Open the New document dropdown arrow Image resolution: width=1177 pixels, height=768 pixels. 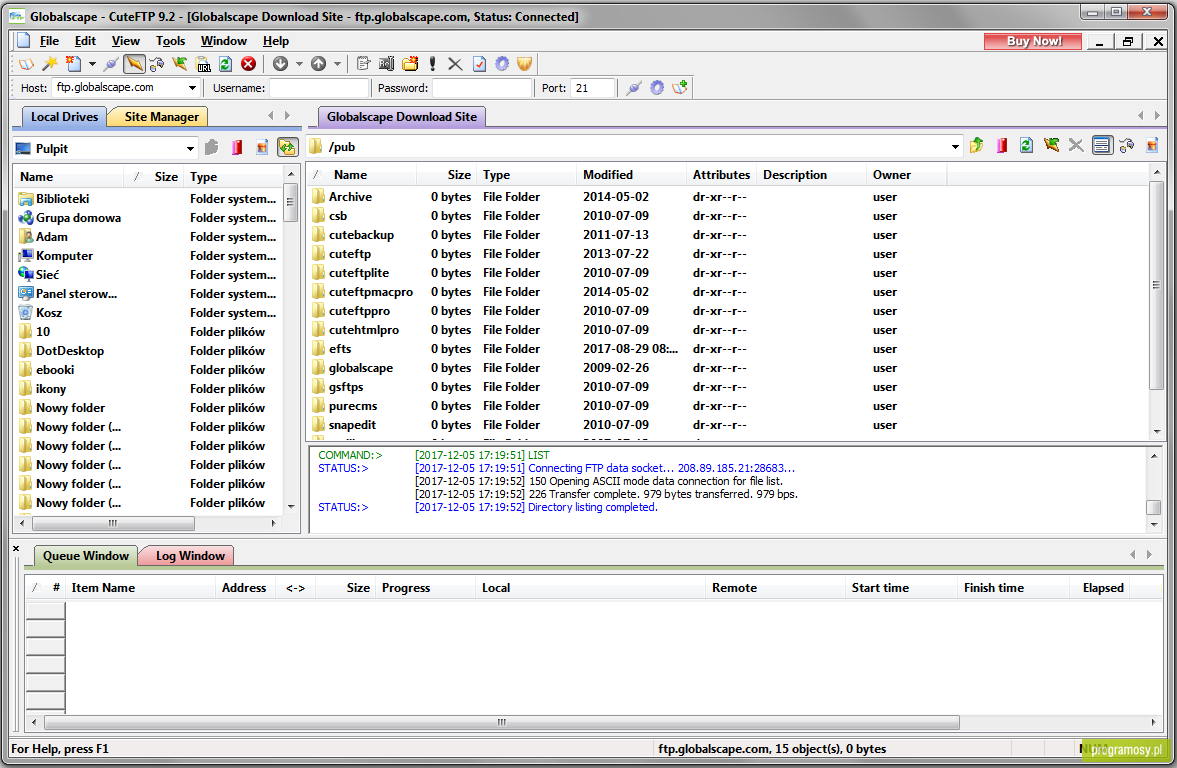point(92,64)
